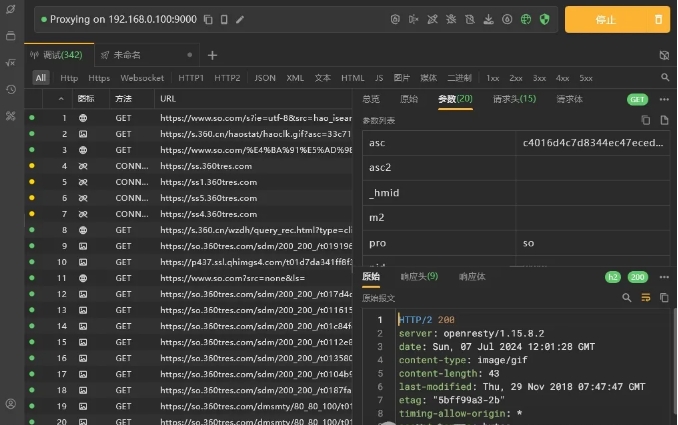Click the 2xx status filter
Viewport: 678px width, 425px height.
click(515, 77)
